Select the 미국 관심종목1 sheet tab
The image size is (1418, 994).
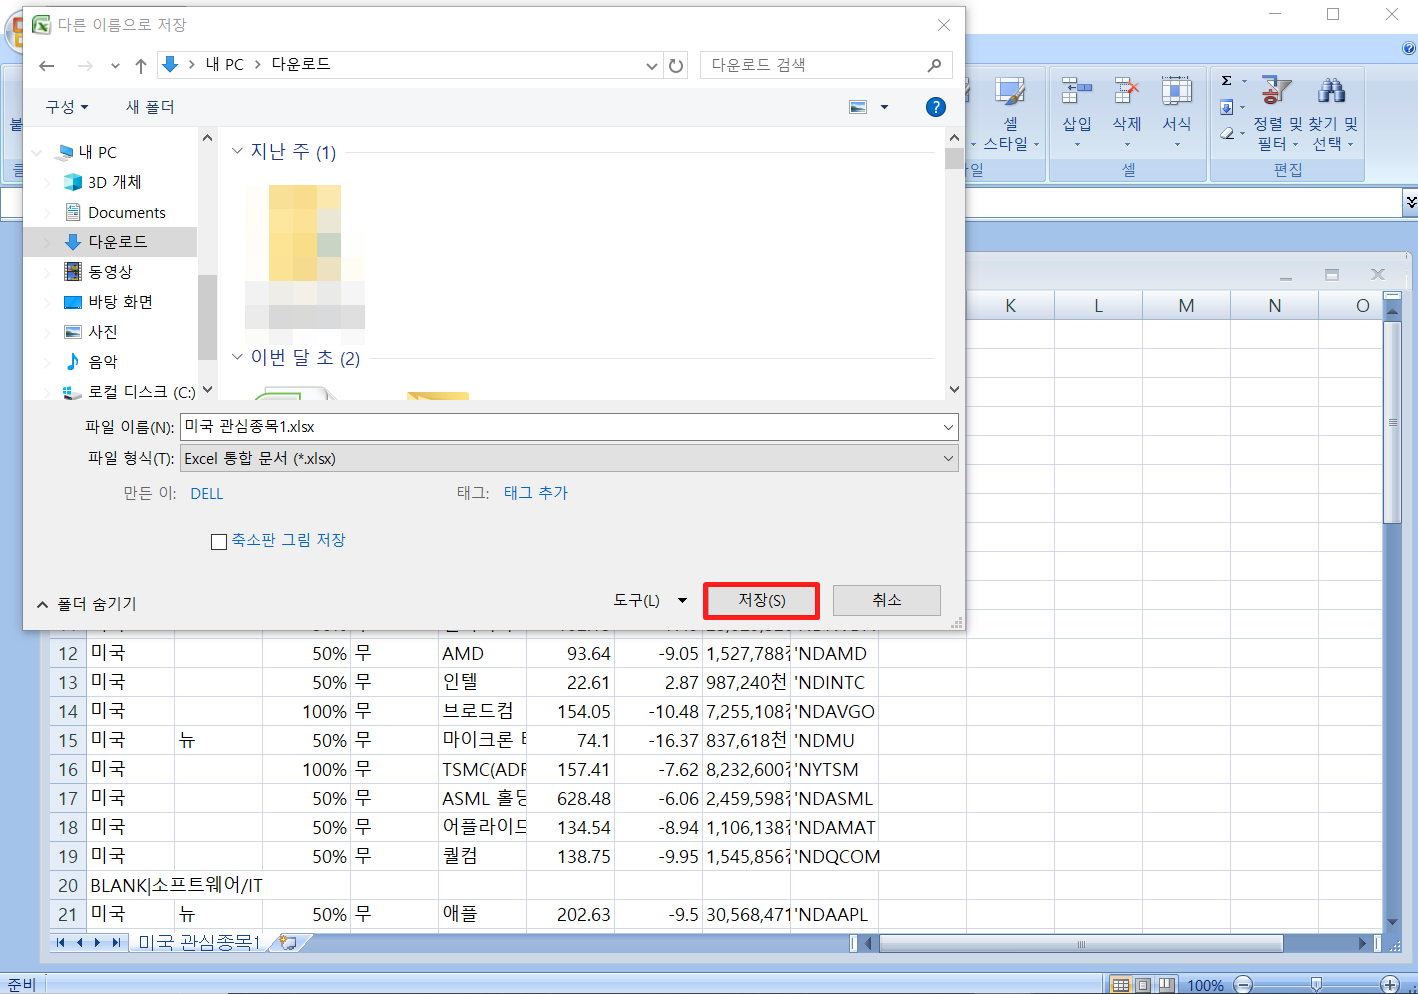199,942
